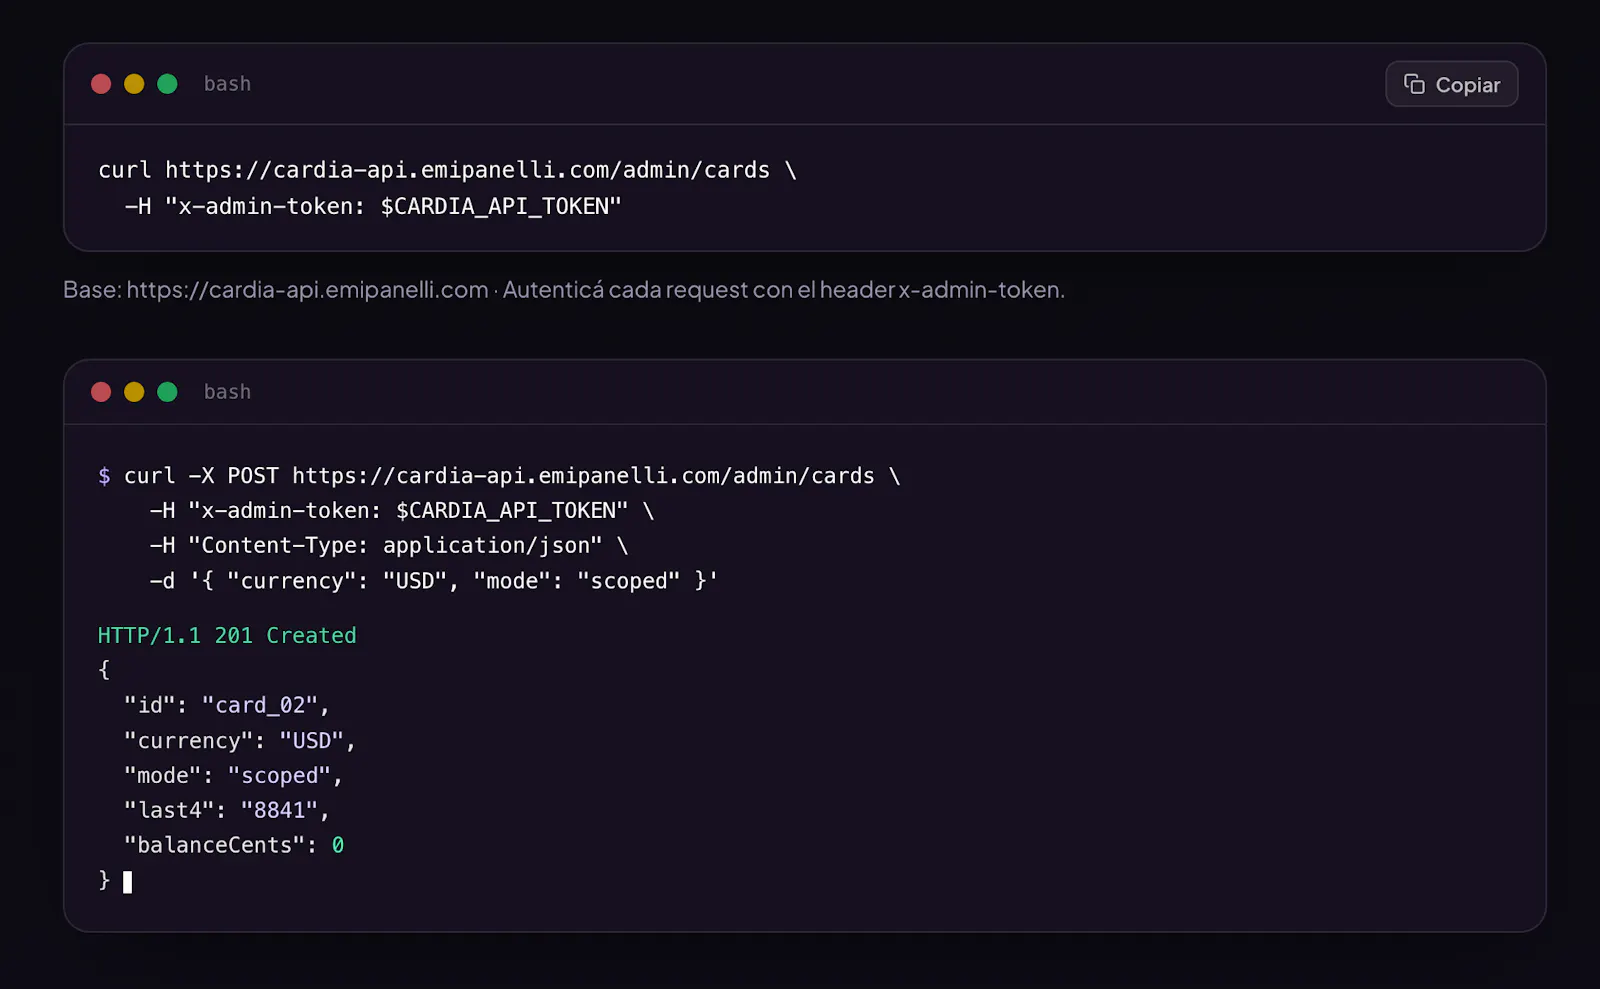Click the blinking cursor after the closing brace
1600x989 pixels.
coord(127,881)
